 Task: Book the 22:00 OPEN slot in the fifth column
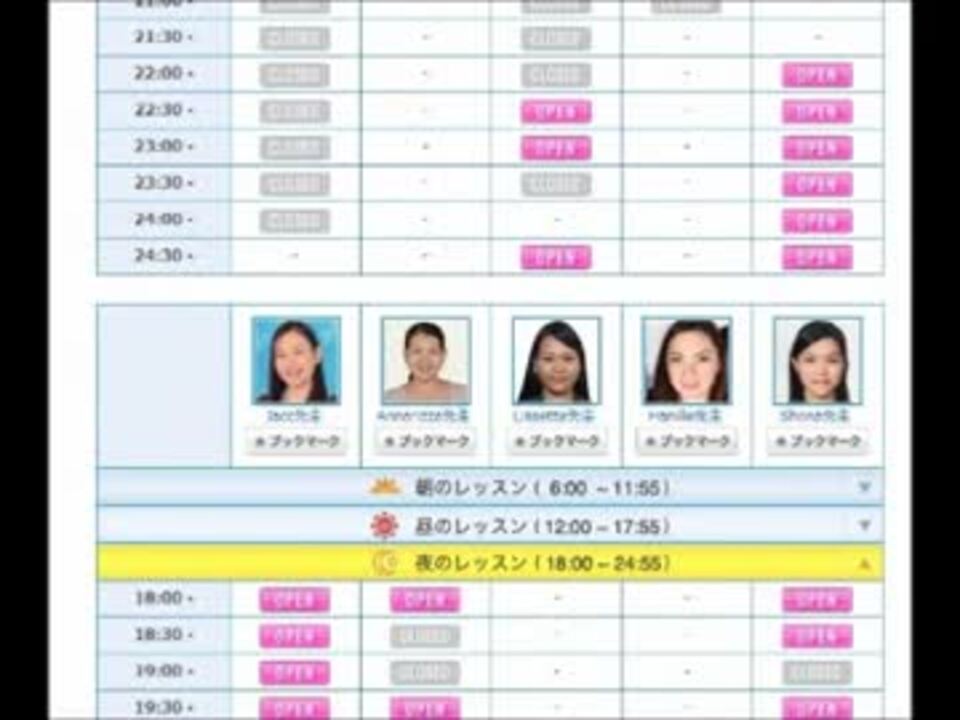[817, 75]
